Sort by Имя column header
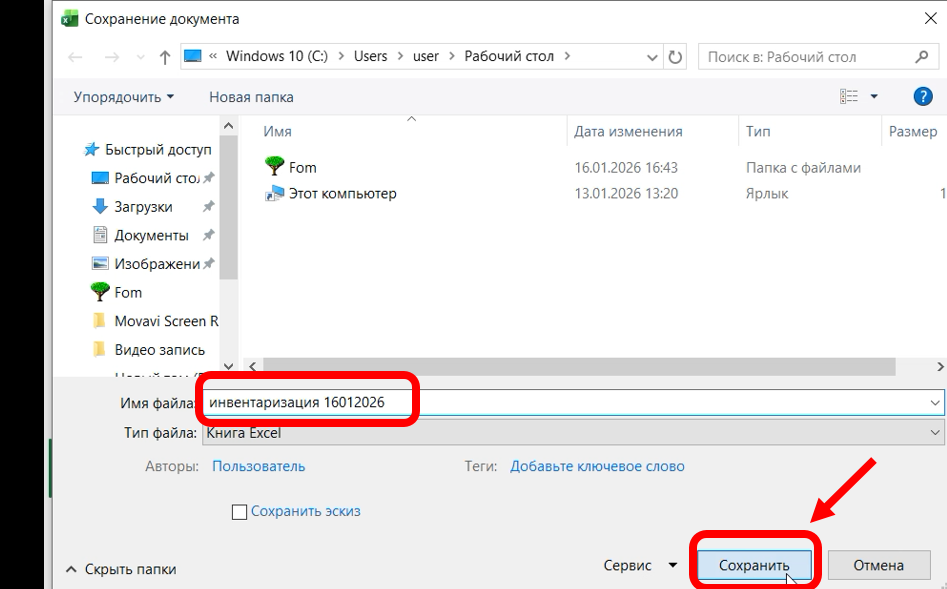Image resolution: width=947 pixels, height=589 pixels. click(277, 131)
